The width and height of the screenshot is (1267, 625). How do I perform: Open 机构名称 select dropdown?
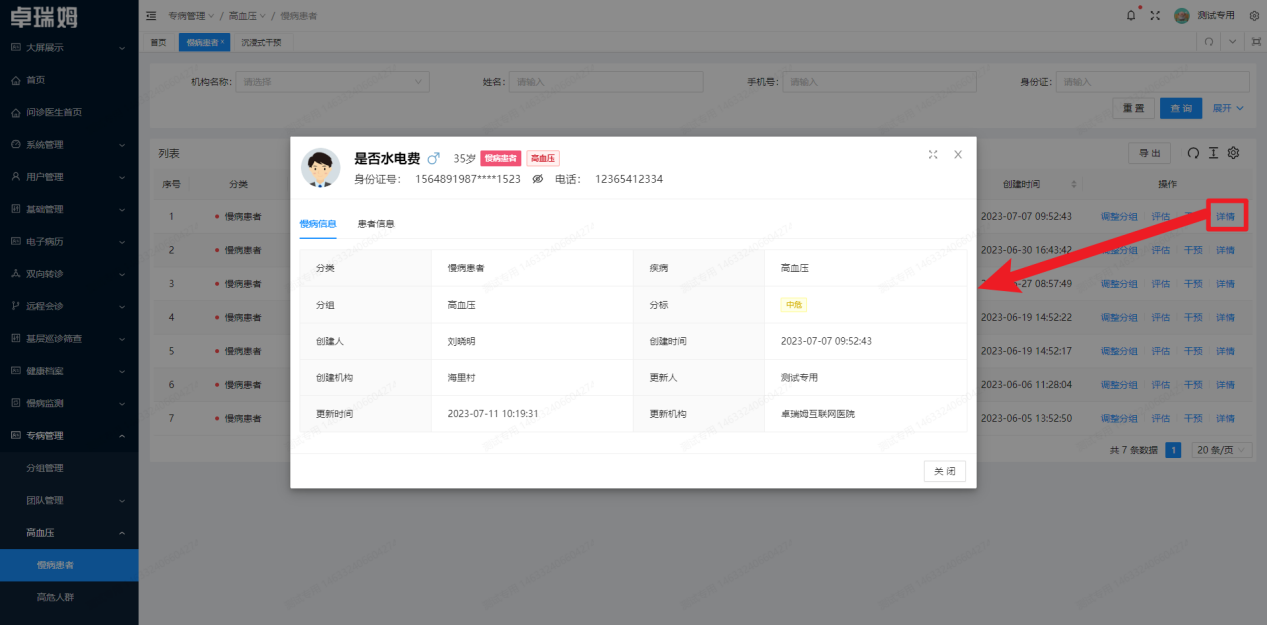pos(333,82)
